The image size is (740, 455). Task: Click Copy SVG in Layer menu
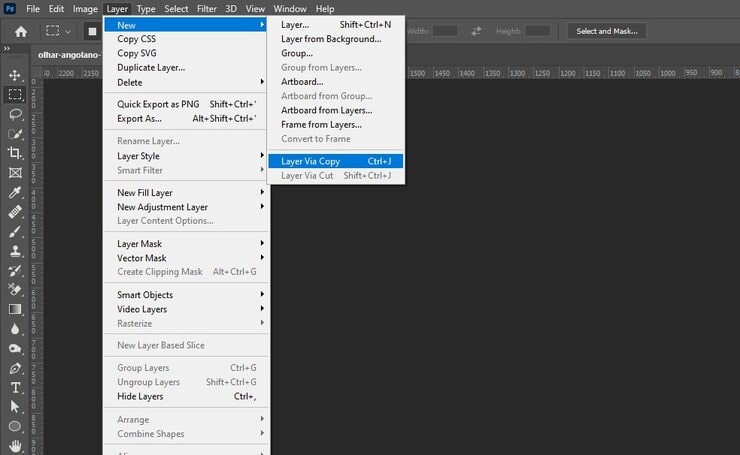coord(186,53)
